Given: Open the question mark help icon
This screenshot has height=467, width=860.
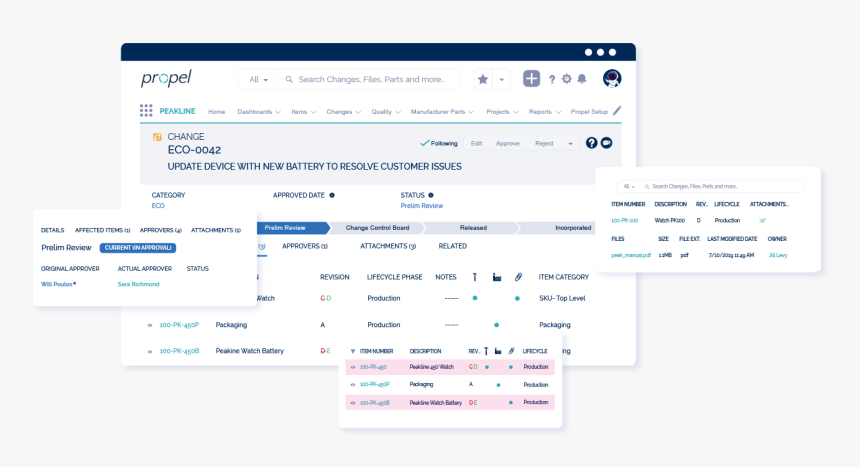Looking at the screenshot, I should pos(552,79).
